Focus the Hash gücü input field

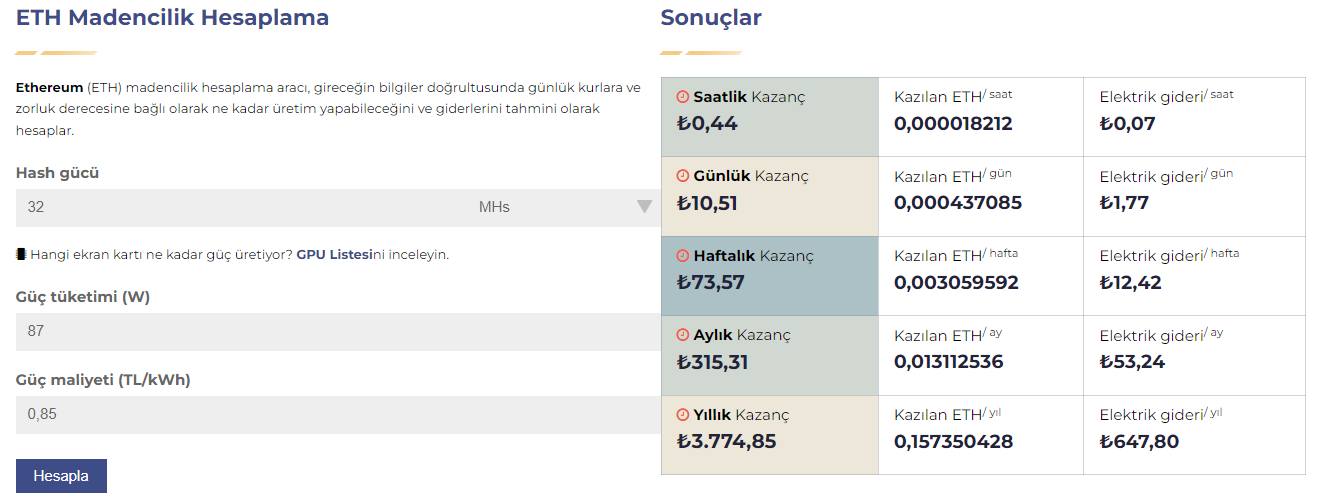click(240, 207)
